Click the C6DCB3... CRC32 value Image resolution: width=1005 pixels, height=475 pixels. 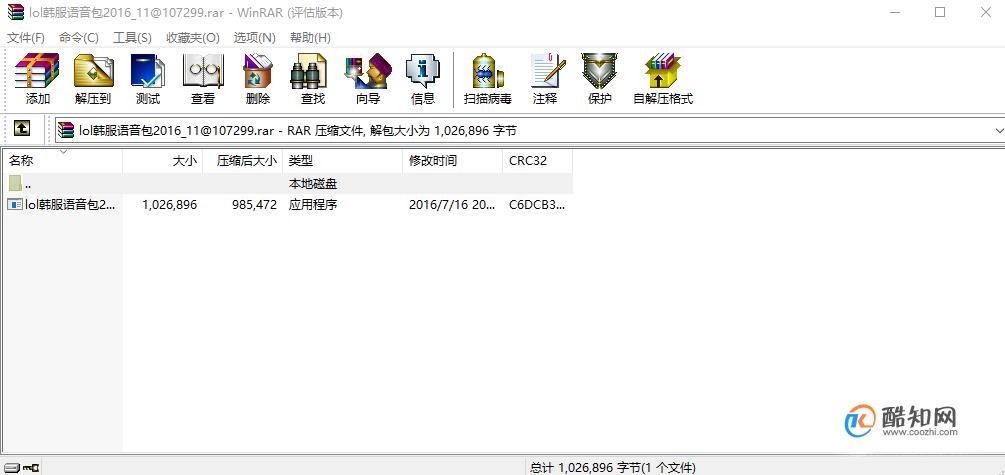coord(537,204)
